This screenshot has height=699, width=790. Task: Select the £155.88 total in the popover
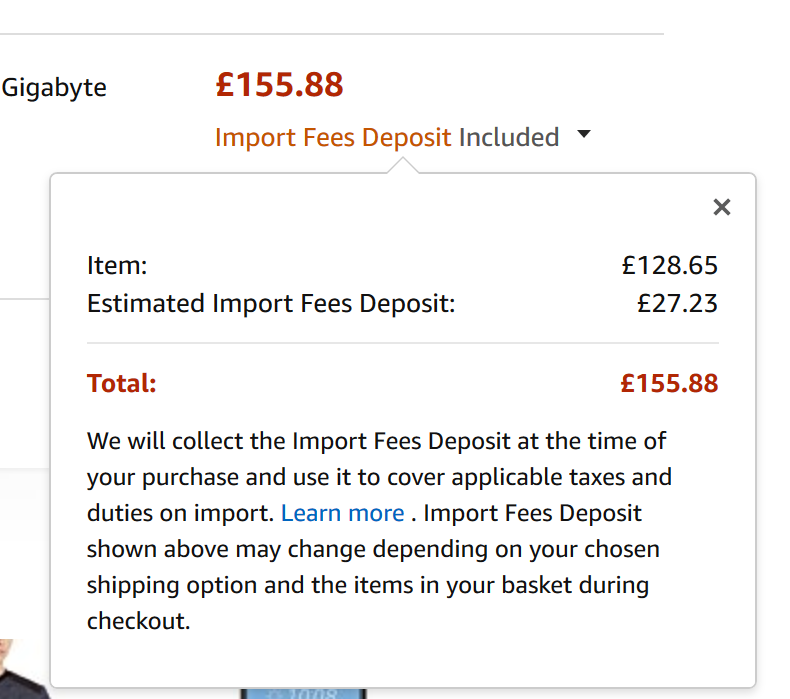[x=668, y=383]
